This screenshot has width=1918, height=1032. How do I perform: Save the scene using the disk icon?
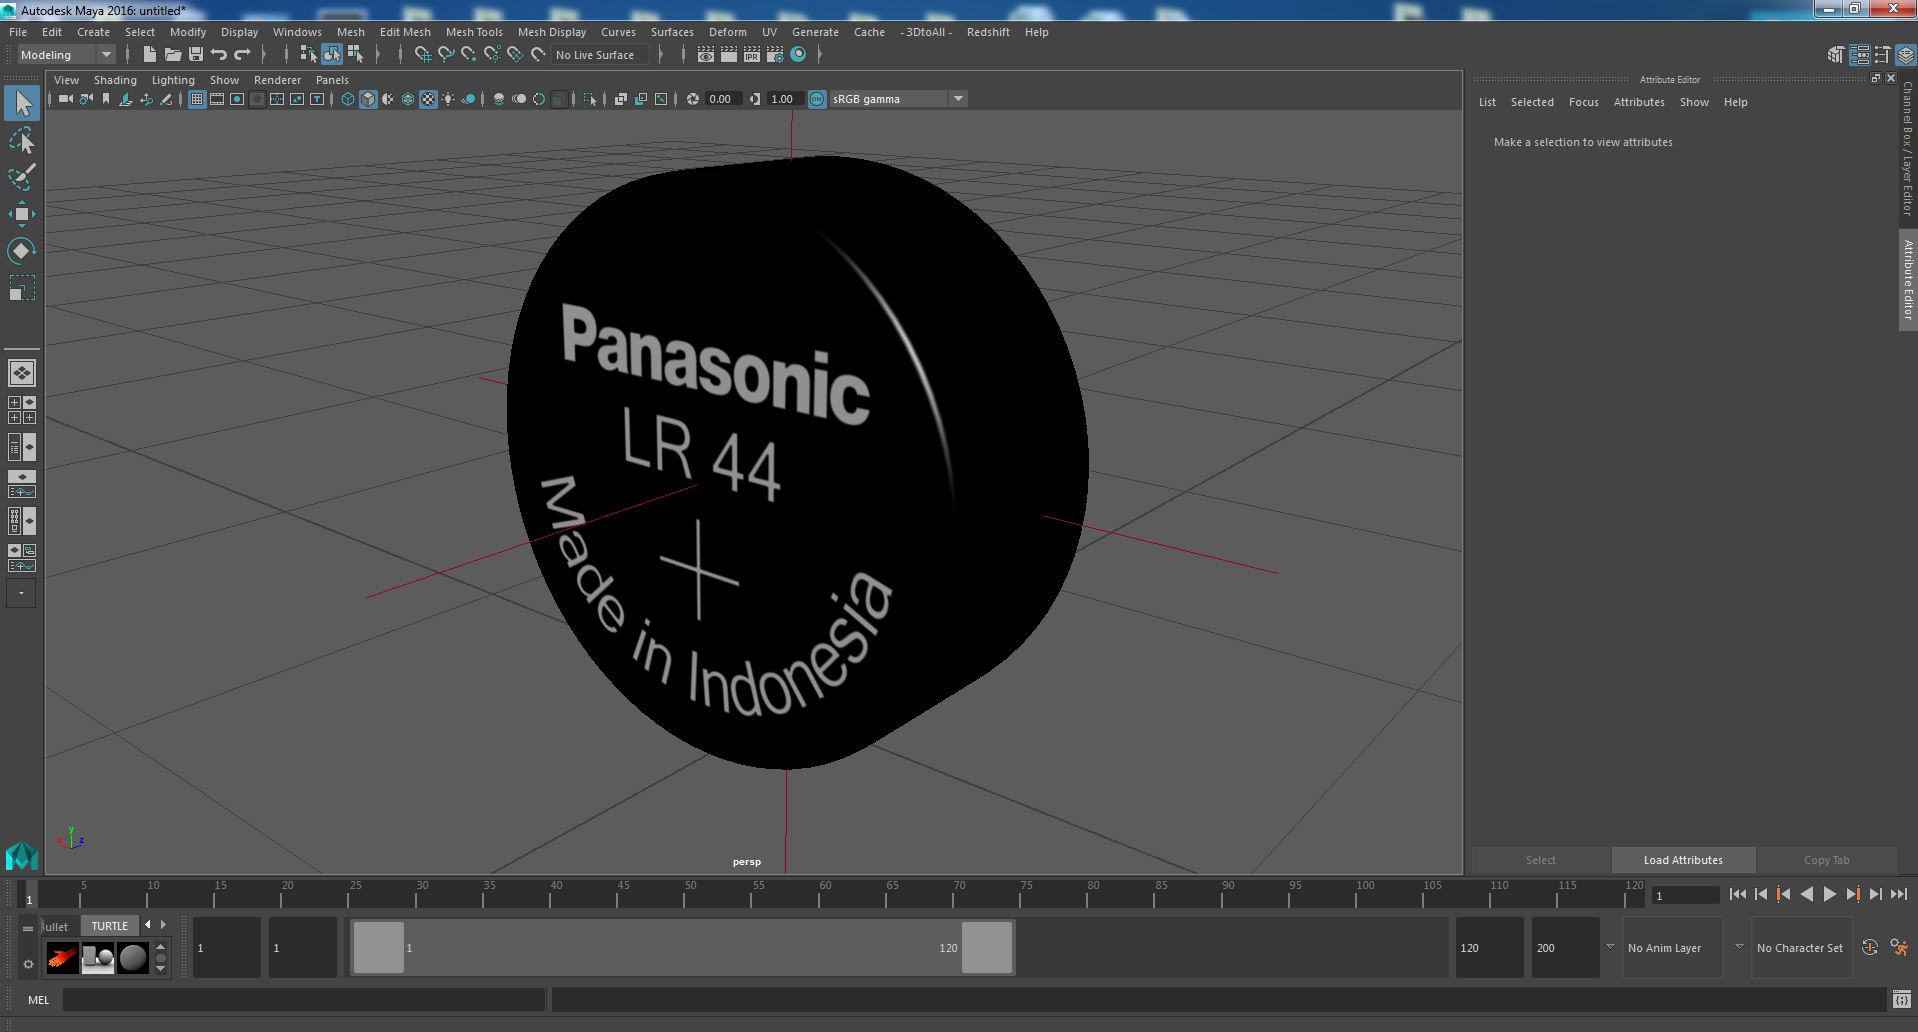tap(196, 55)
